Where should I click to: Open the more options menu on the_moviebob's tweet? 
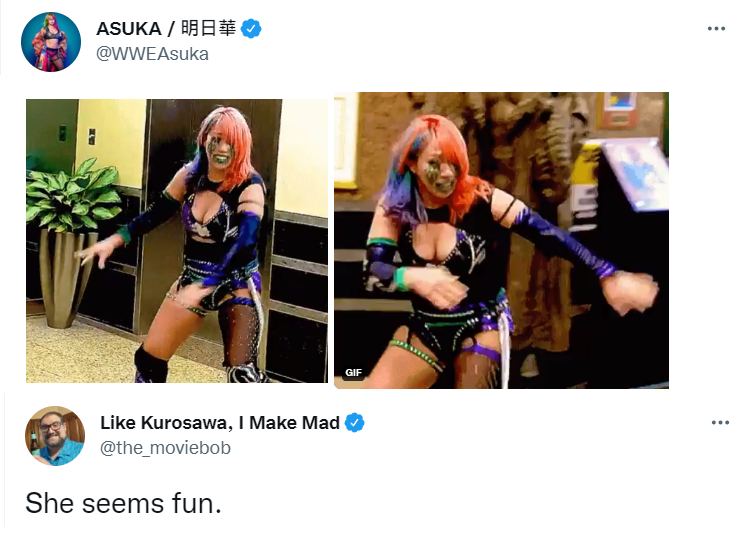pyautogui.click(x=720, y=422)
